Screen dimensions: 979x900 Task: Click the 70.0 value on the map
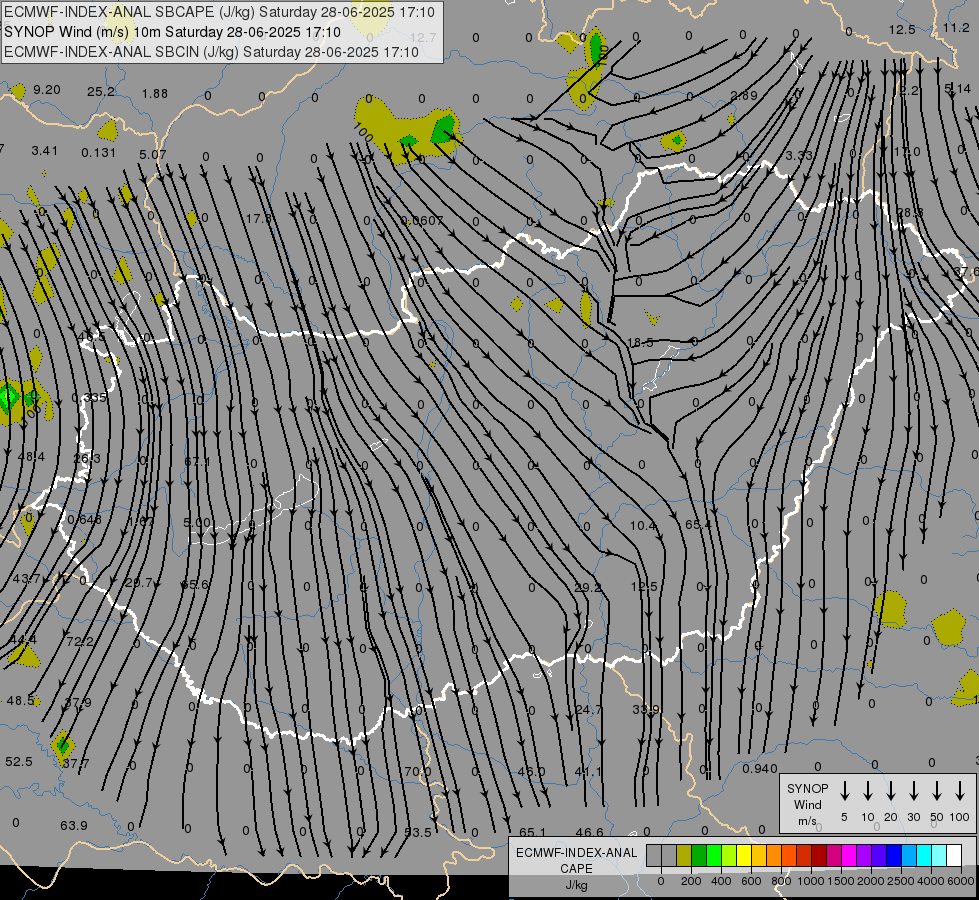(418, 772)
